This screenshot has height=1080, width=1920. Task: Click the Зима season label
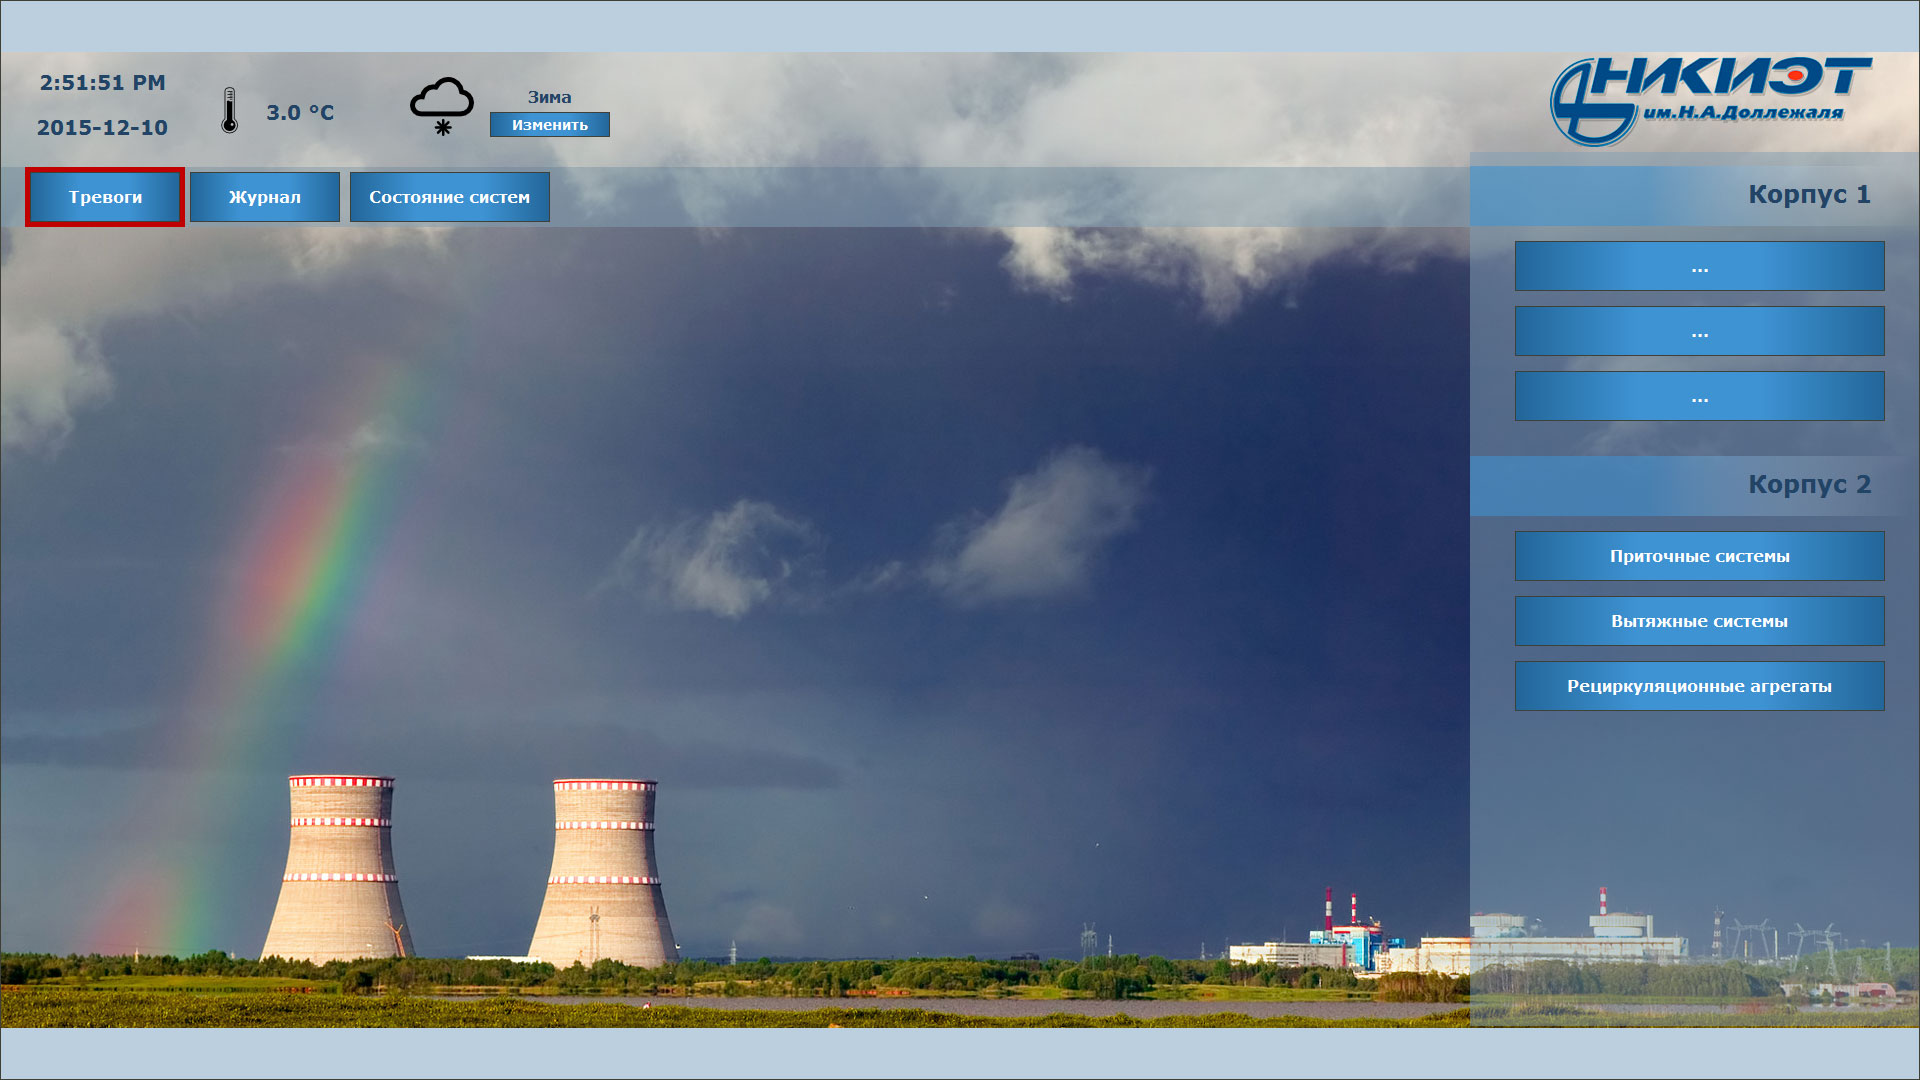point(550,97)
